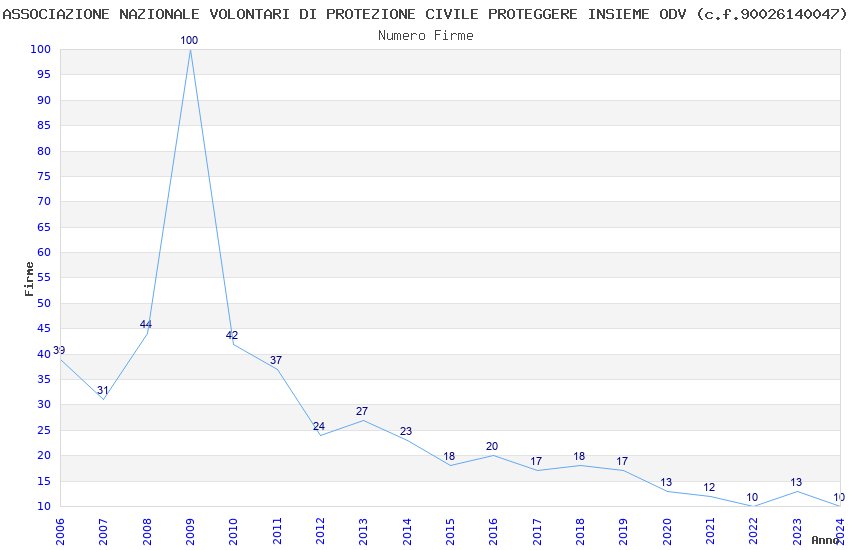Click the 12 data label for 2021
This screenshot has width=850, height=550.
709,487
